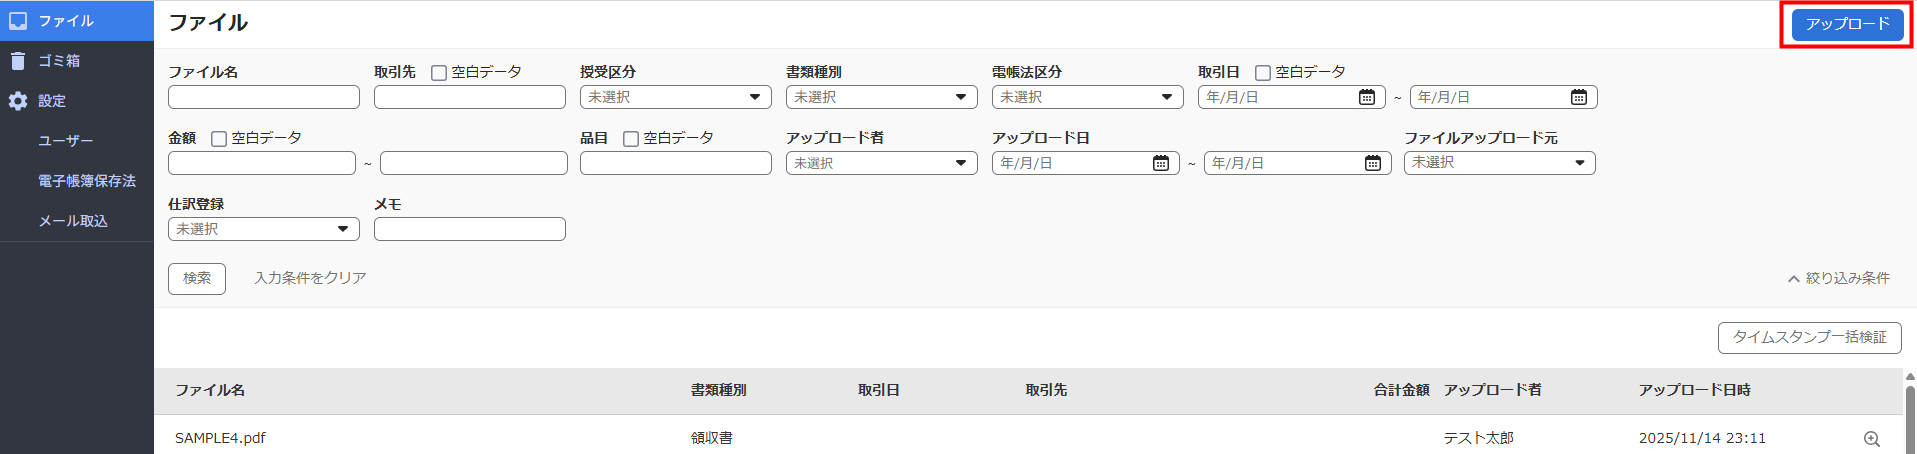Open calendar picker for アップロード日 start date
The height and width of the screenshot is (454, 1917).
pyautogui.click(x=1160, y=163)
